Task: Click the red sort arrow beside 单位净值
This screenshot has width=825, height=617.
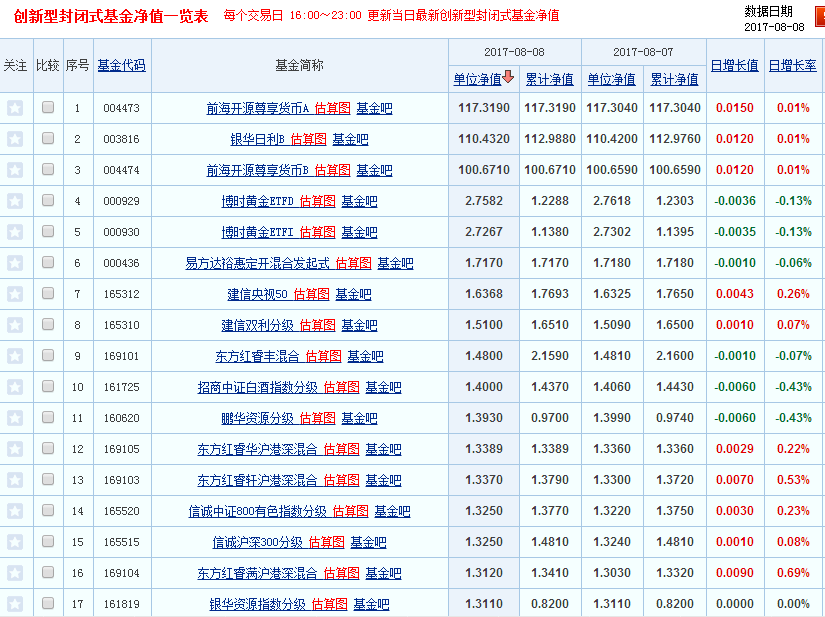Action: [508, 77]
